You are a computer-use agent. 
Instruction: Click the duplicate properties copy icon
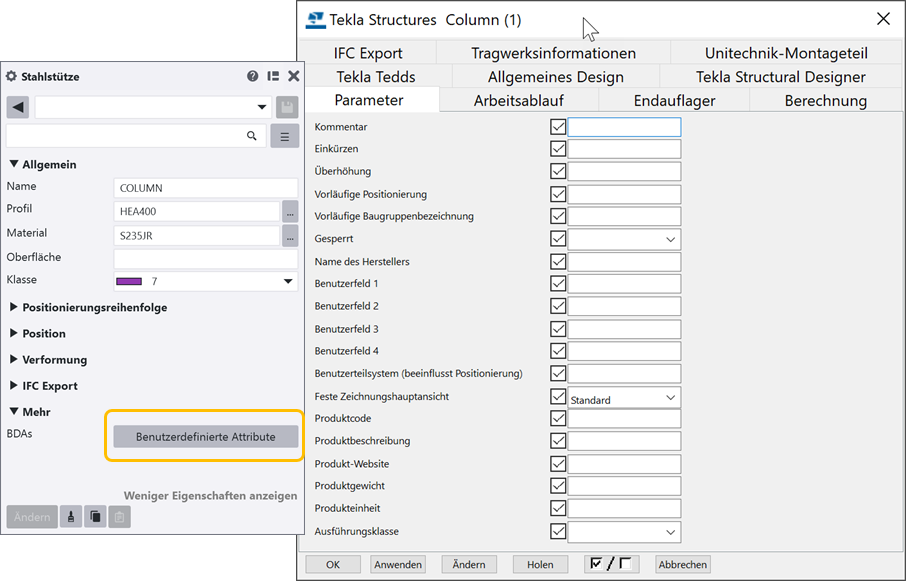pos(95,517)
